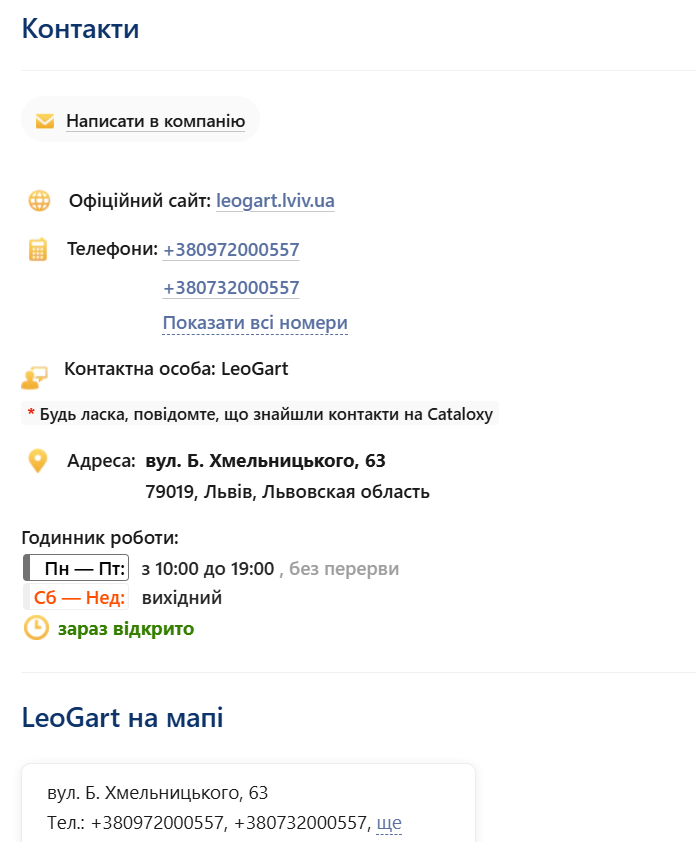The width and height of the screenshot is (696, 842).
Task: Click the map pin icon beside 'Адреса'
Action: 38,461
